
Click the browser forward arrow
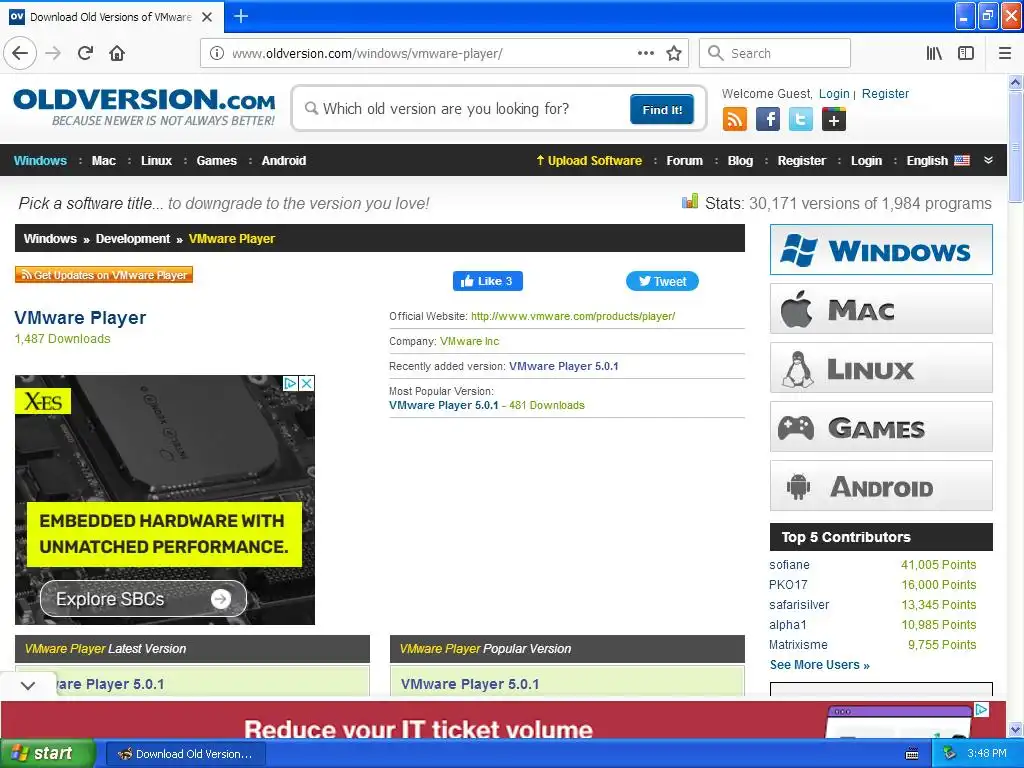coord(54,53)
